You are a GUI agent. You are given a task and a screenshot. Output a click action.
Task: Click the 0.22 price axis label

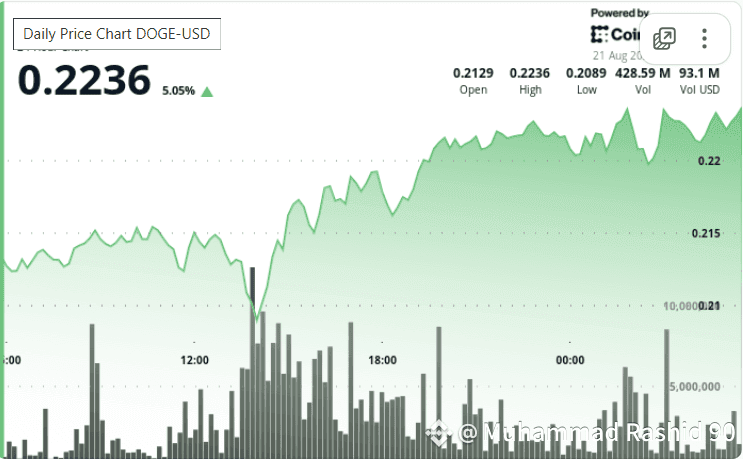[x=709, y=161]
